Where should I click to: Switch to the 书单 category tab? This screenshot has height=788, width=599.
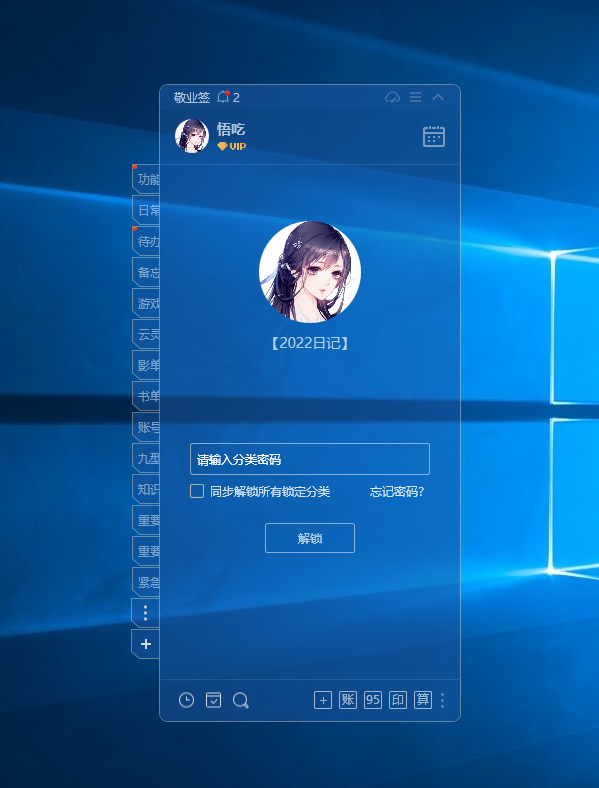click(146, 397)
